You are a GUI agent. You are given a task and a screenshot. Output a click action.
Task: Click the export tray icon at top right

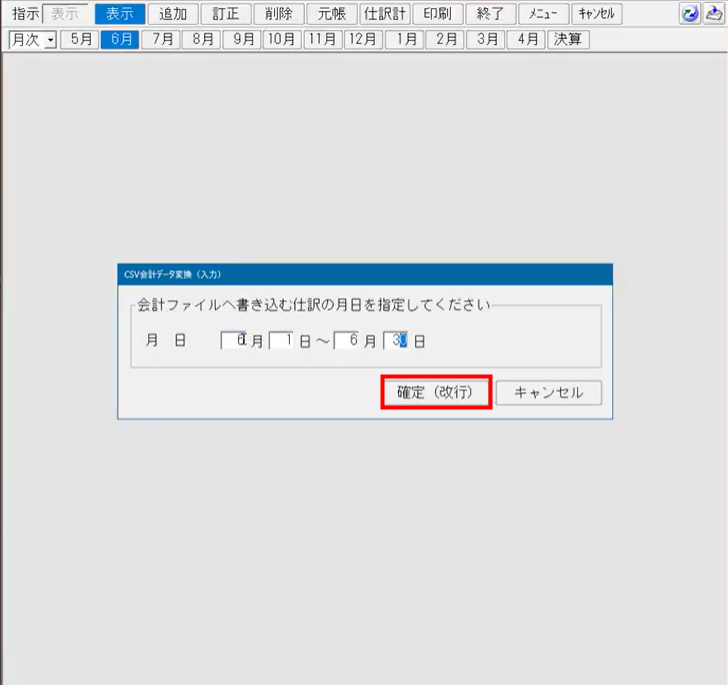tap(714, 14)
